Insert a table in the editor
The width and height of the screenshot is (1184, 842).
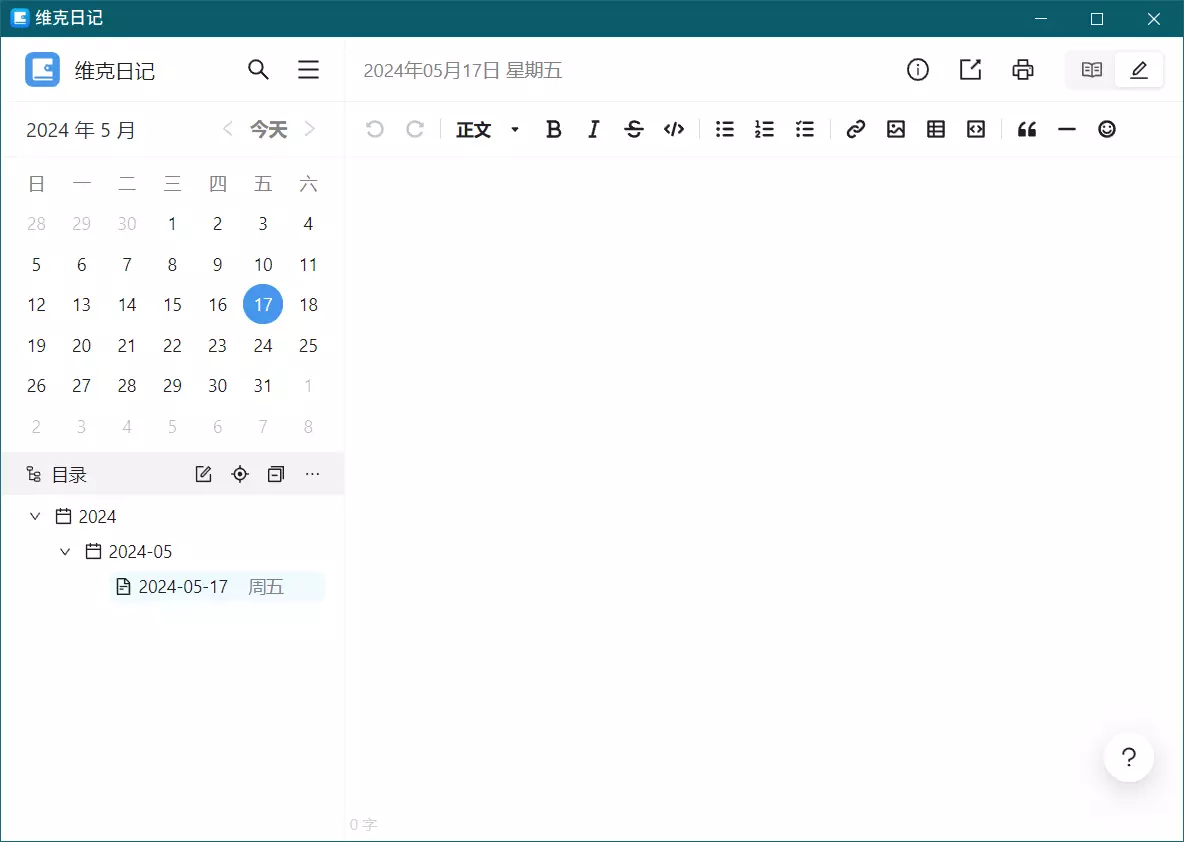[x=936, y=129]
